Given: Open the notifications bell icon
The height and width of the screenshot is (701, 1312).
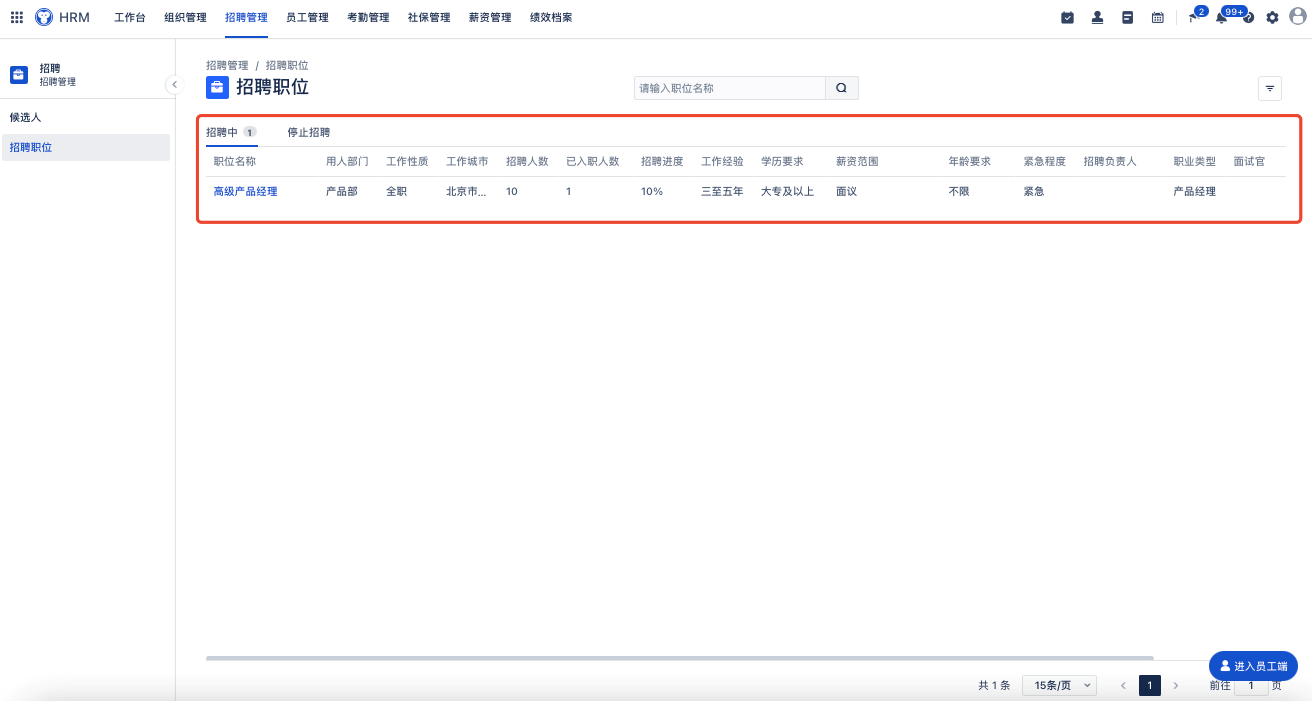Looking at the screenshot, I should pyautogui.click(x=1221, y=17).
